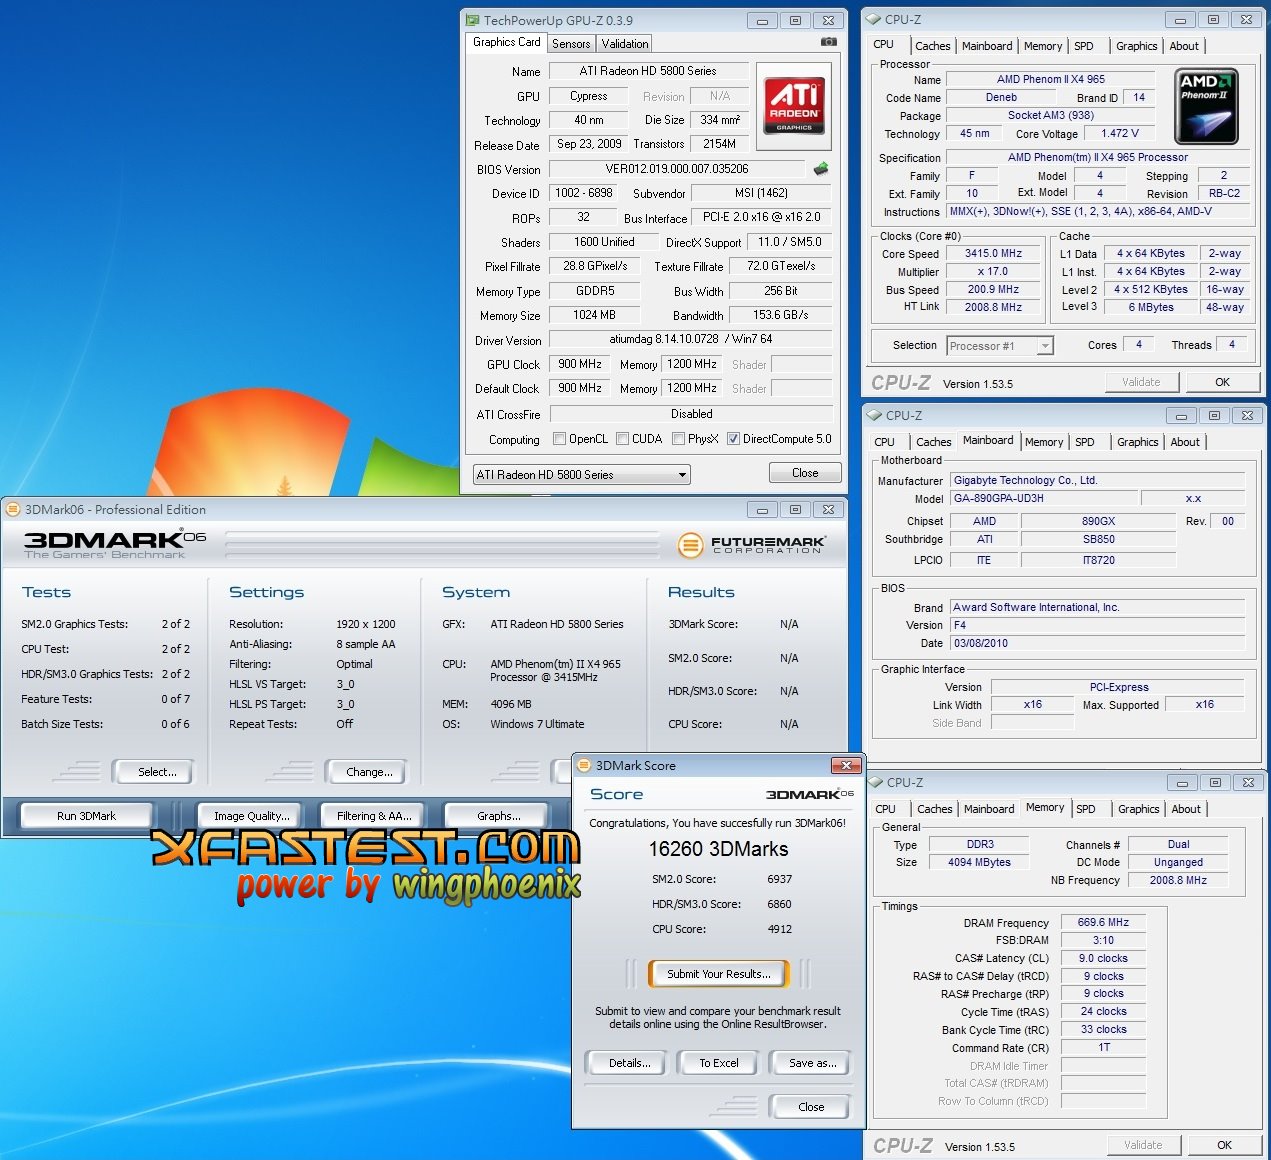
Task: Close the 3DMark Score dialog with red X
Action: [846, 765]
